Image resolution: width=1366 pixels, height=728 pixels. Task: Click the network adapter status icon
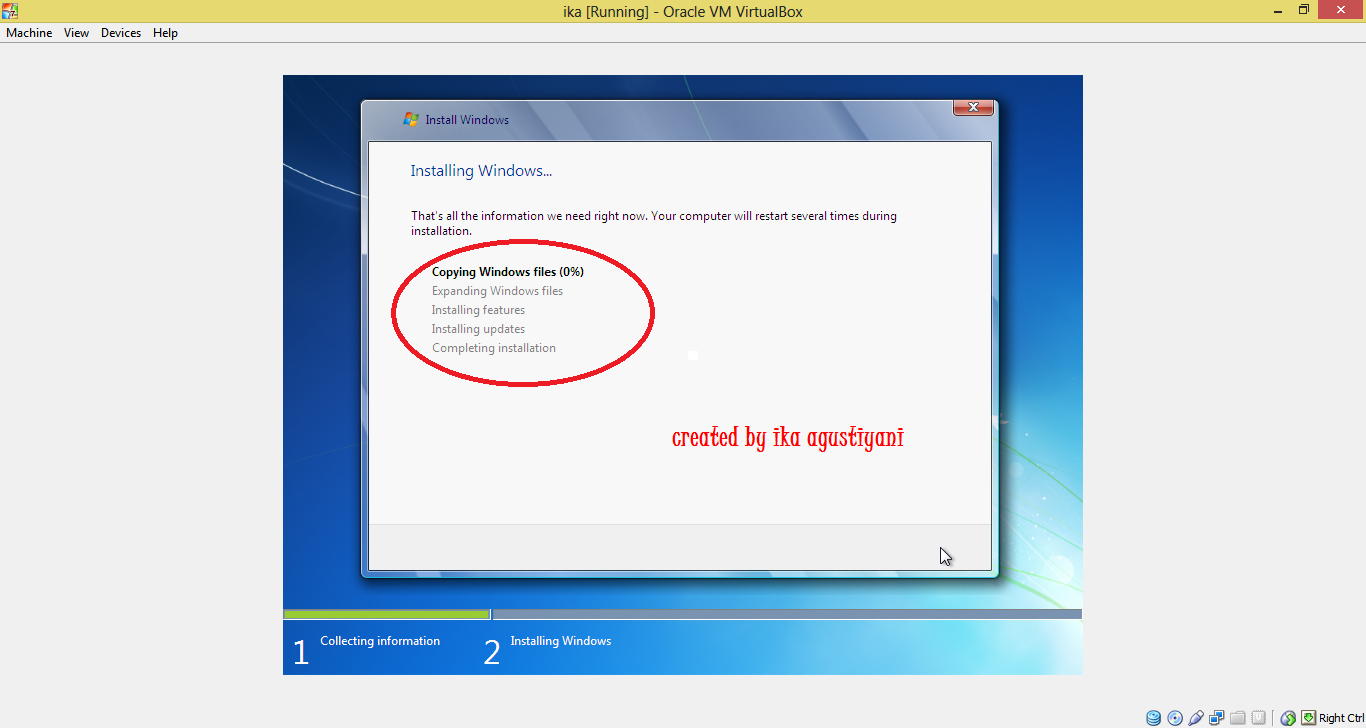[1287, 717]
